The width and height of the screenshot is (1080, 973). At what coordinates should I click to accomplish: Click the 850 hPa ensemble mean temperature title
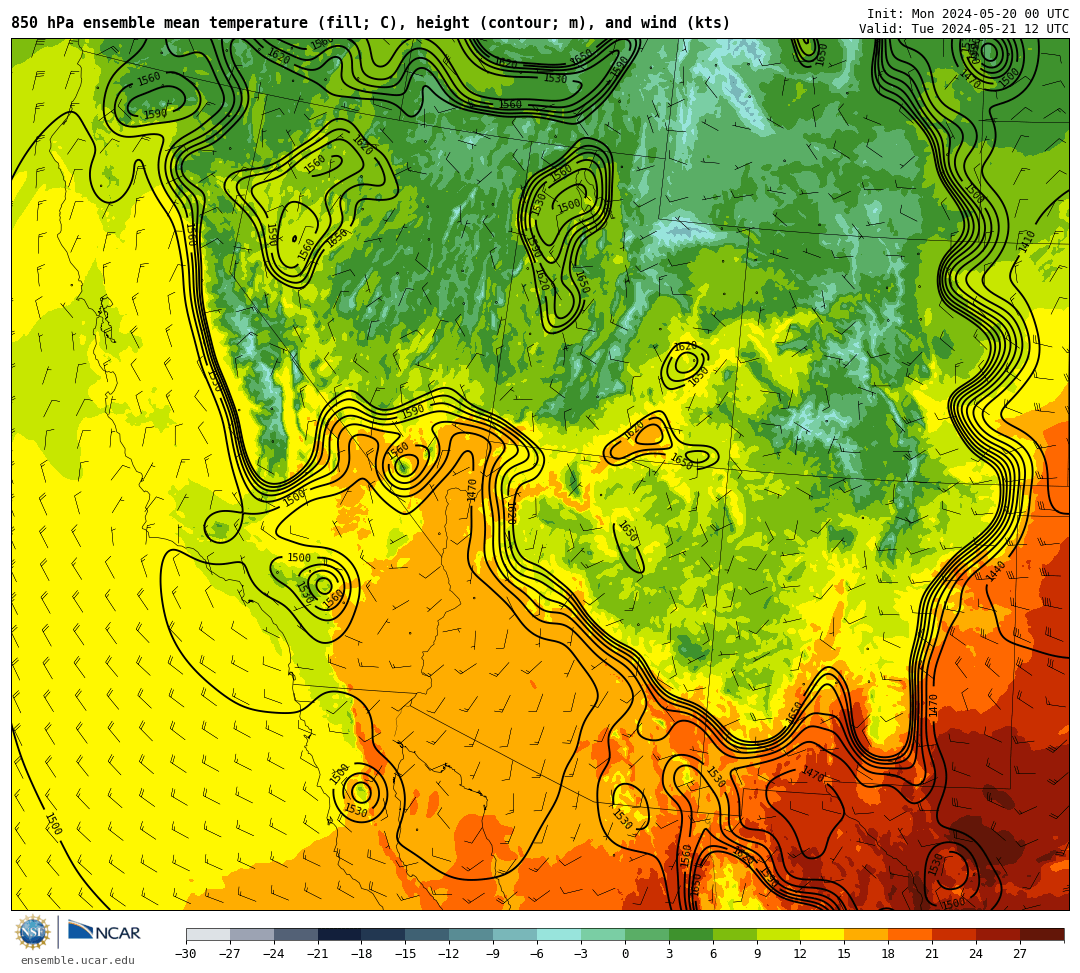(371, 23)
